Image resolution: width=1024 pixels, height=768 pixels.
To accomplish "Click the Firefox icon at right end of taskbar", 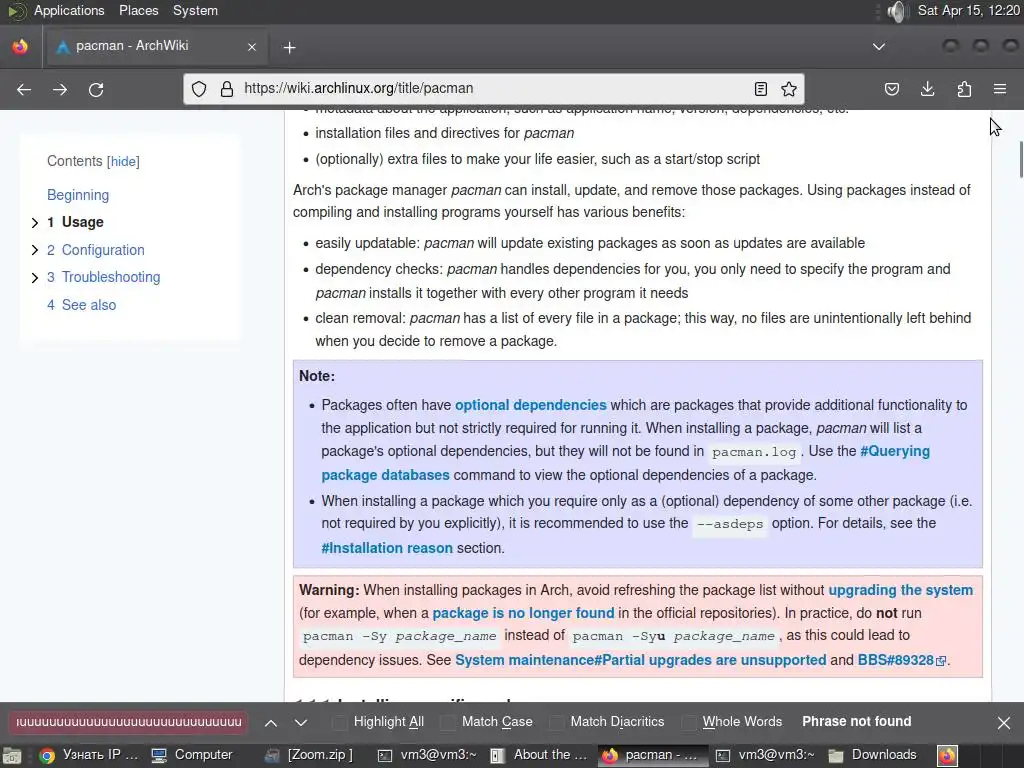I will (948, 755).
